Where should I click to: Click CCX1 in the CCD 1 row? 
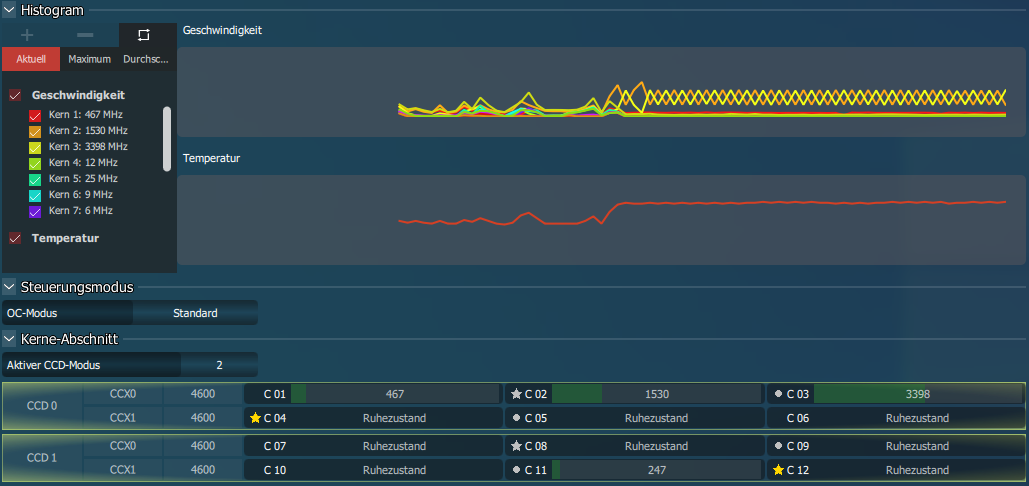123,470
